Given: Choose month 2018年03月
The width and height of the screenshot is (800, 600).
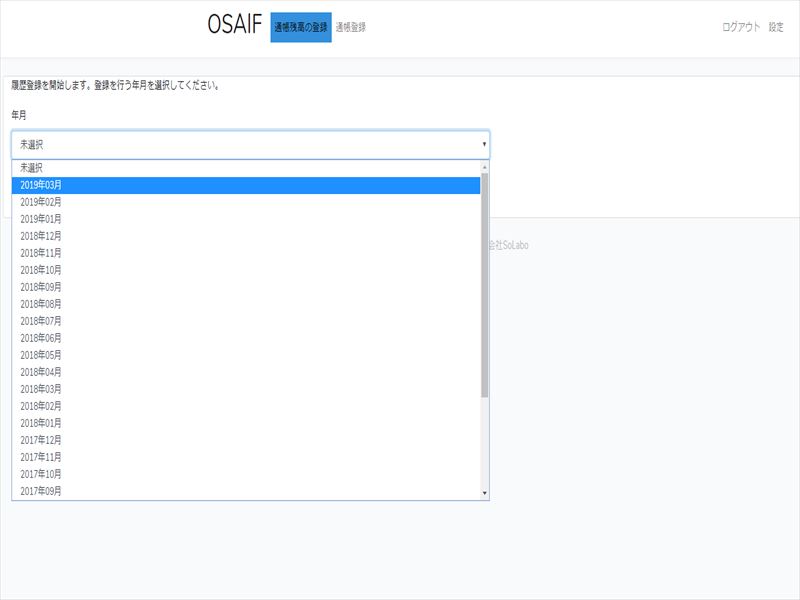Looking at the screenshot, I should click(x=246, y=389).
